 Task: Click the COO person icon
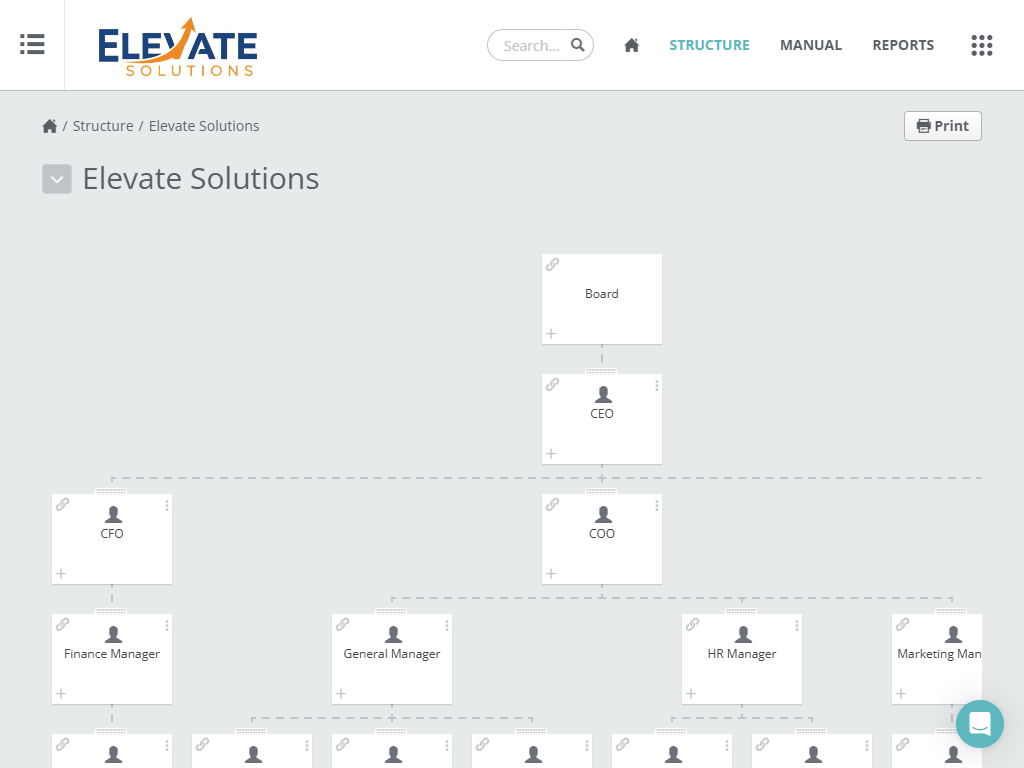pos(603,514)
